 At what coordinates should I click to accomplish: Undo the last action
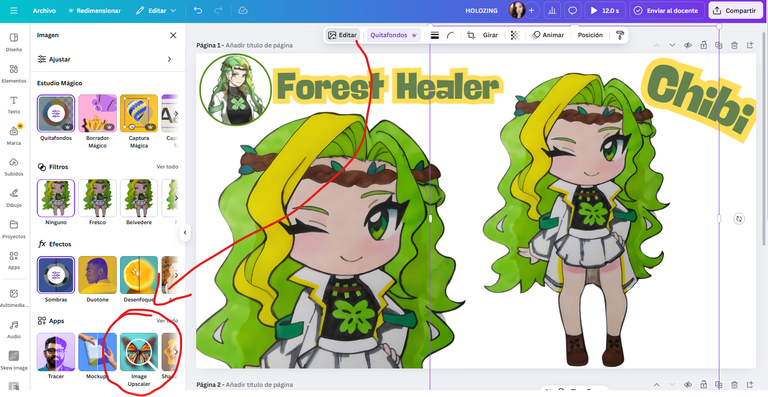[x=198, y=10]
